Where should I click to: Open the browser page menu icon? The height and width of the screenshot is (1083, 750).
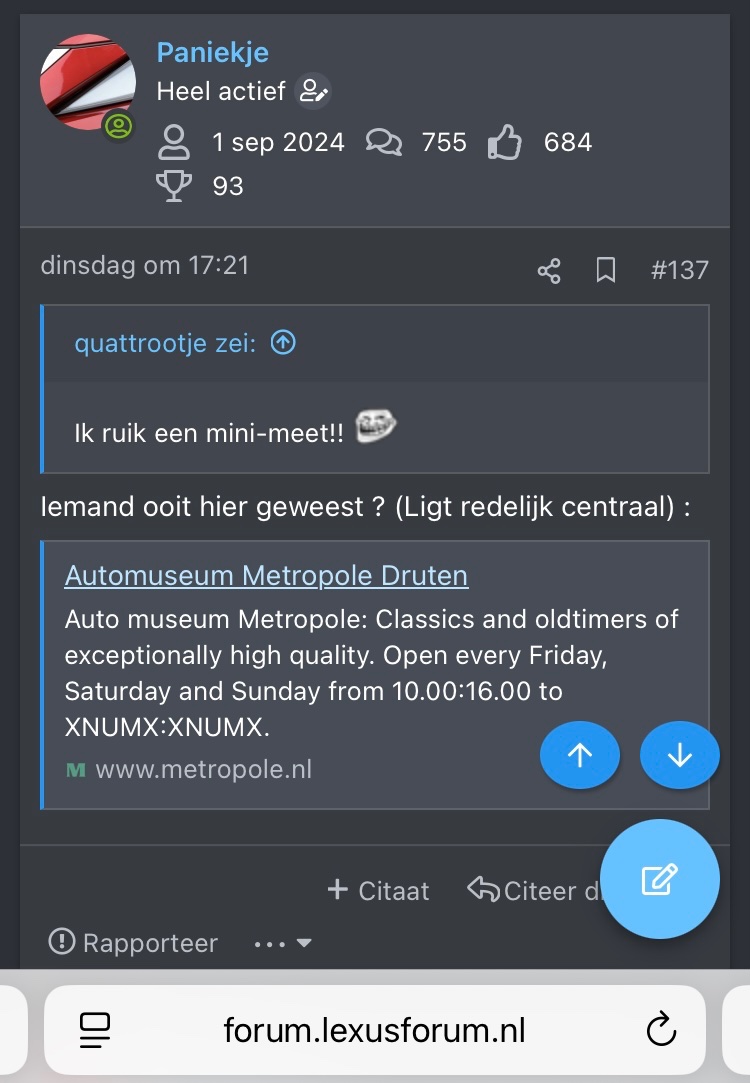tap(96, 1030)
